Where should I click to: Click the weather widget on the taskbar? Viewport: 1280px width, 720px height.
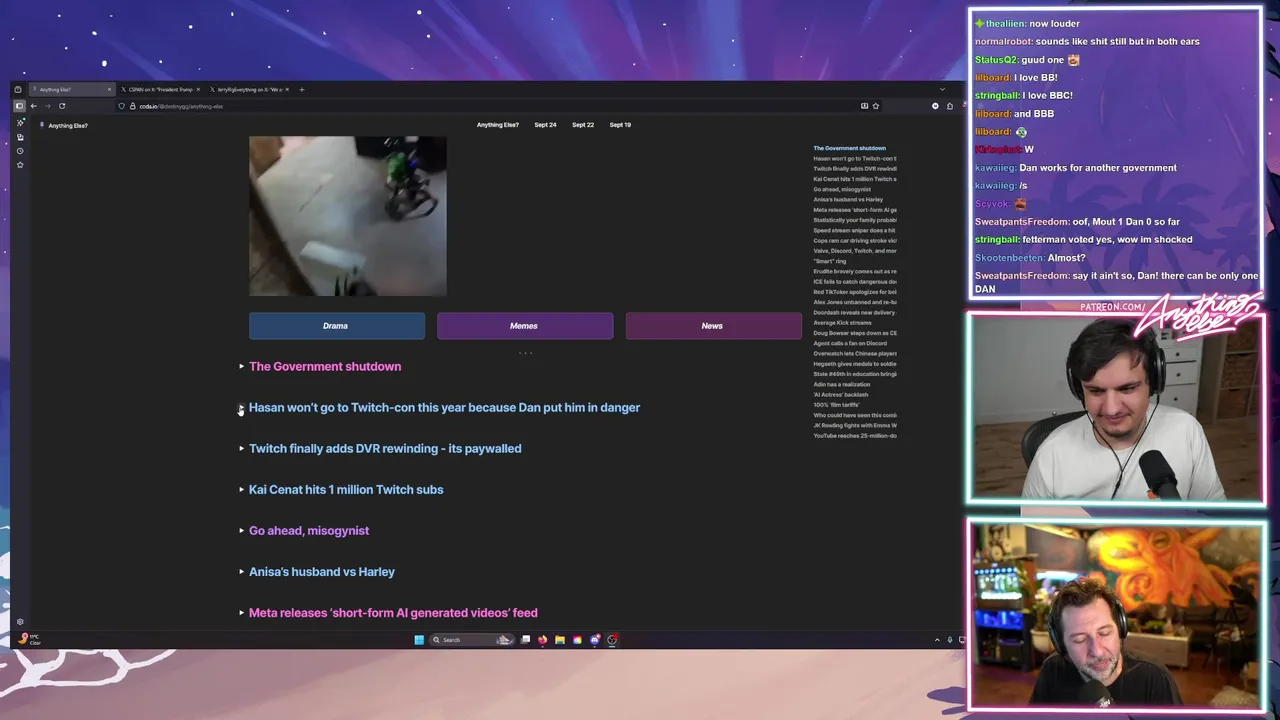click(x=30, y=640)
